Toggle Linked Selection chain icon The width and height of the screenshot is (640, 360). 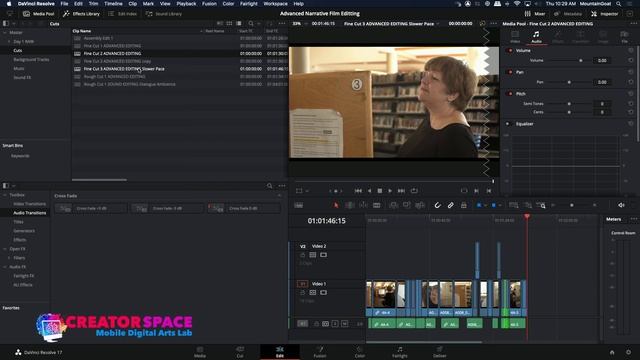pyautogui.click(x=451, y=205)
